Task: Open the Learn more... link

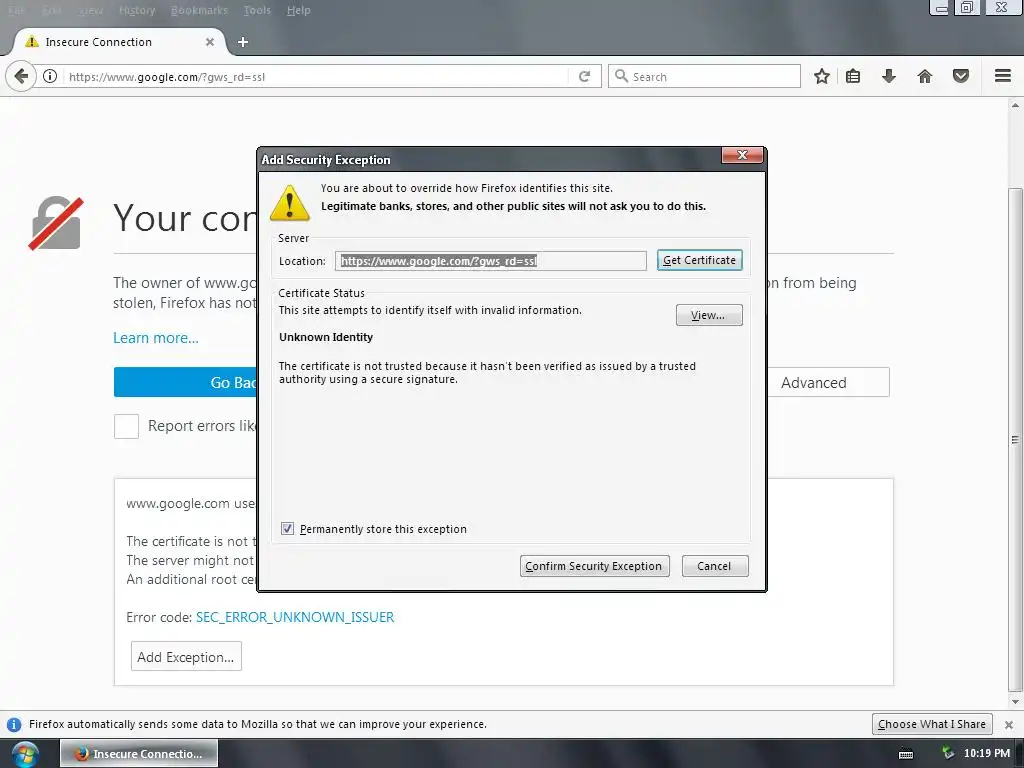Action: pyautogui.click(x=156, y=338)
